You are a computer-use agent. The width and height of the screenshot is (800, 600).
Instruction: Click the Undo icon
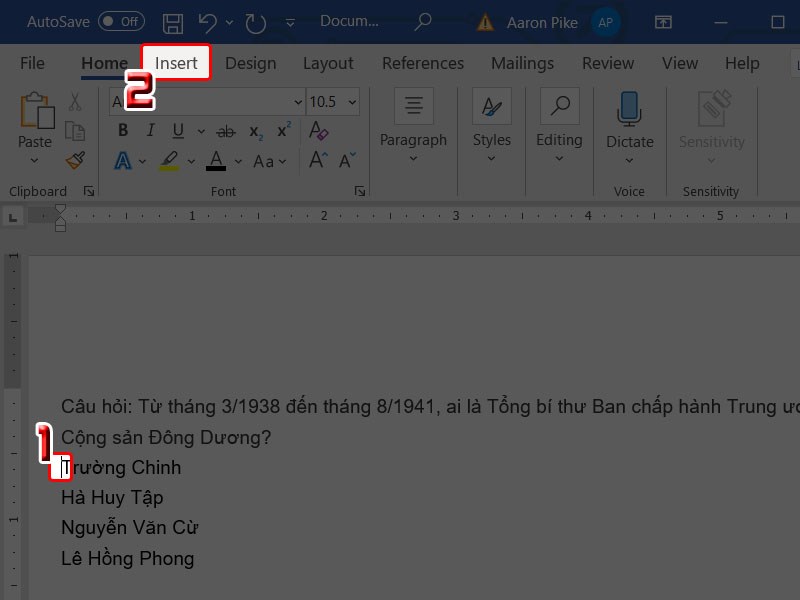(x=205, y=21)
